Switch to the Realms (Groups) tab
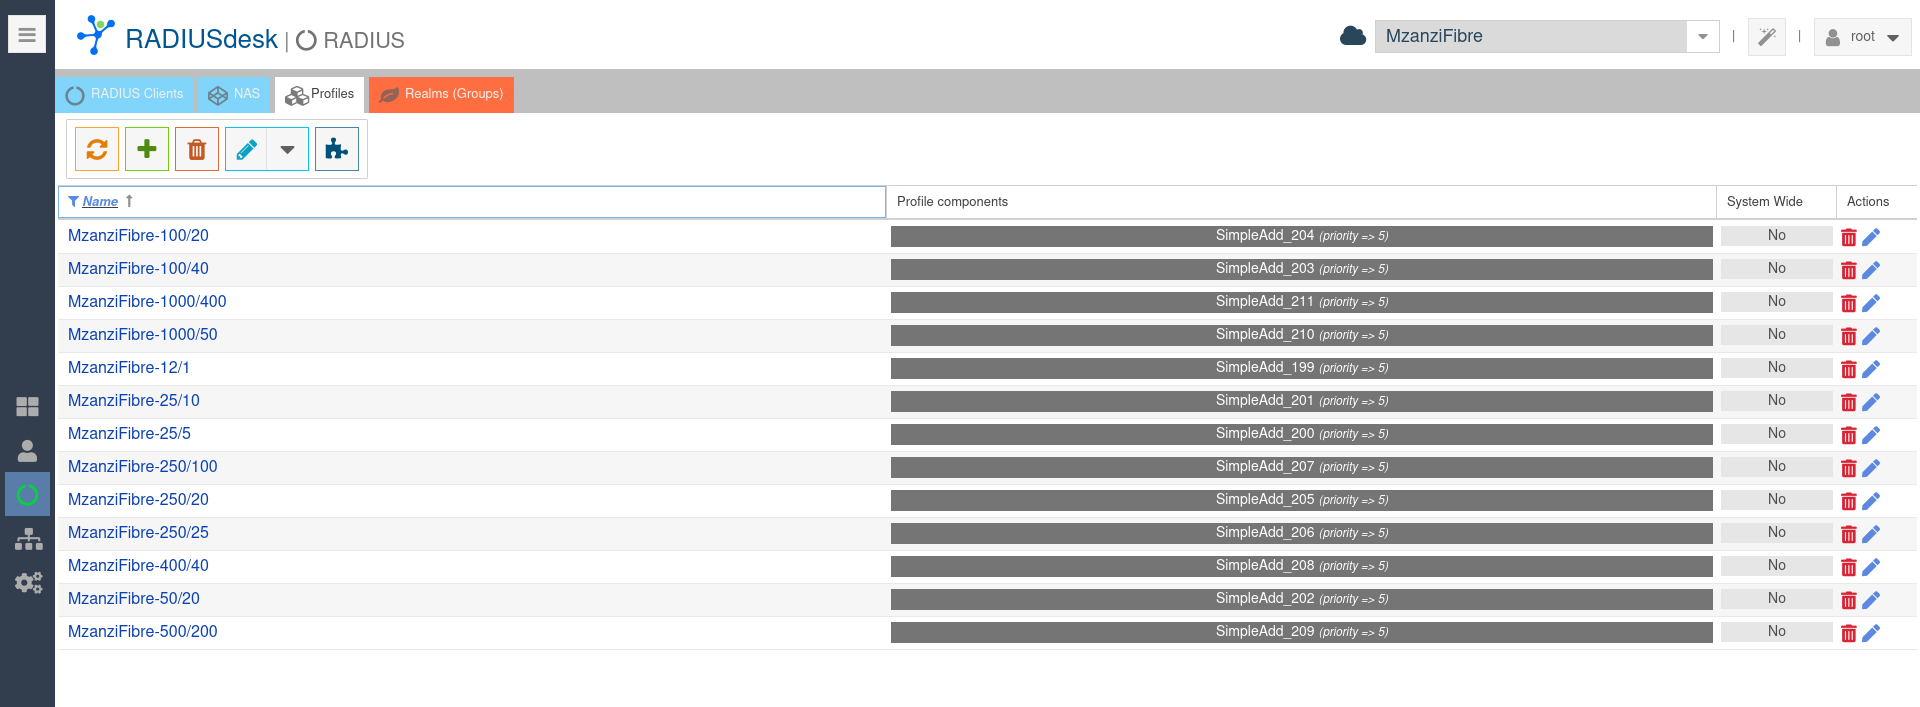1920x707 pixels. [441, 94]
